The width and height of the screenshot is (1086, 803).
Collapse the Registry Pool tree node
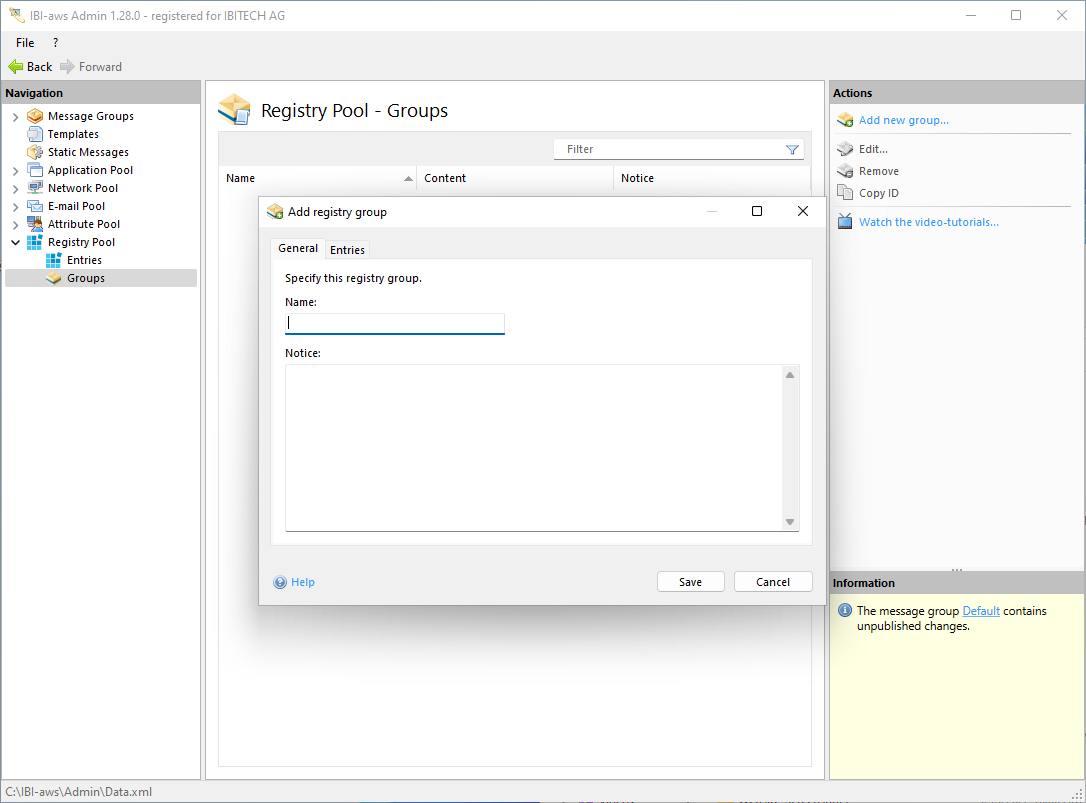15,243
